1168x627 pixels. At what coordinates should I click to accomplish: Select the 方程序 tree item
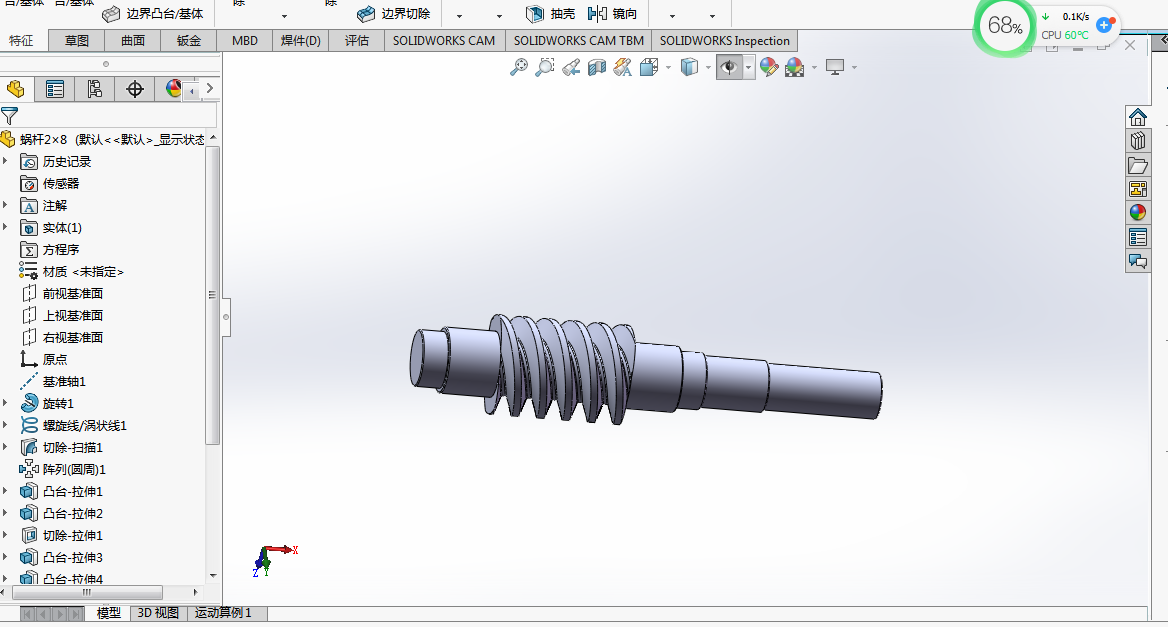(50, 249)
